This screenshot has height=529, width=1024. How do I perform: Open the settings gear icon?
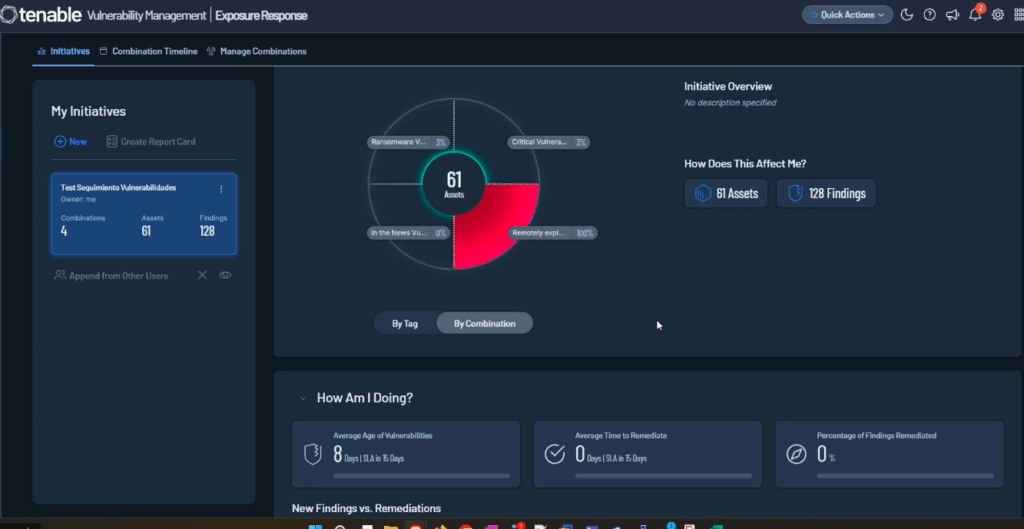pos(997,15)
